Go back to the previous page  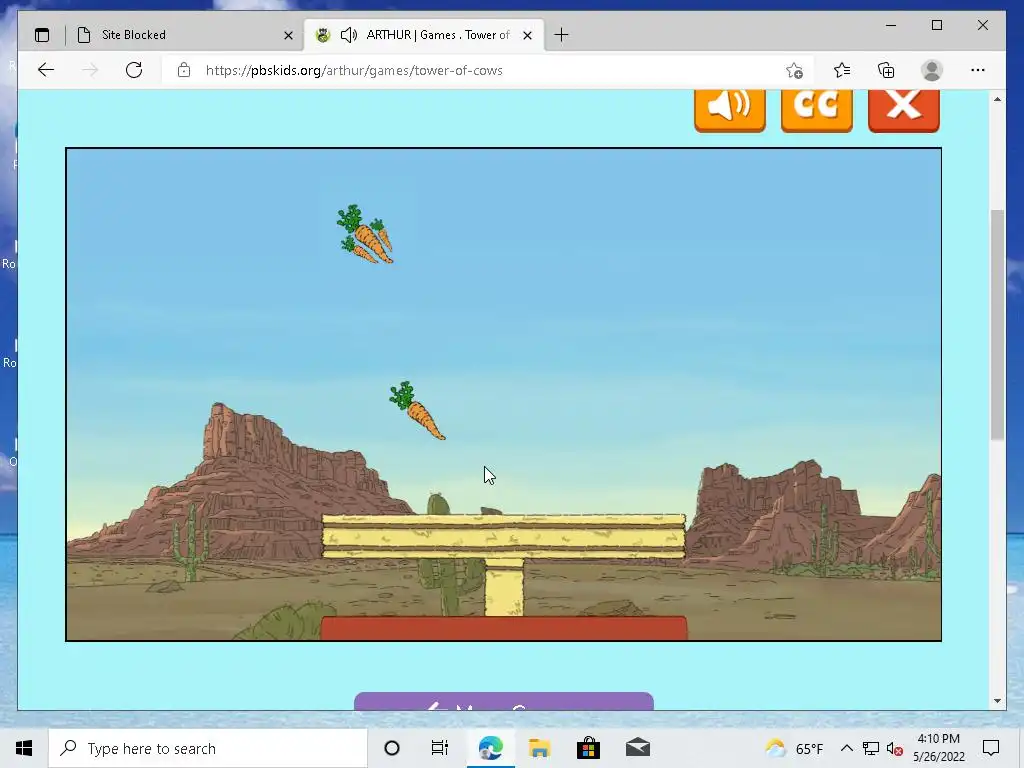pos(46,70)
